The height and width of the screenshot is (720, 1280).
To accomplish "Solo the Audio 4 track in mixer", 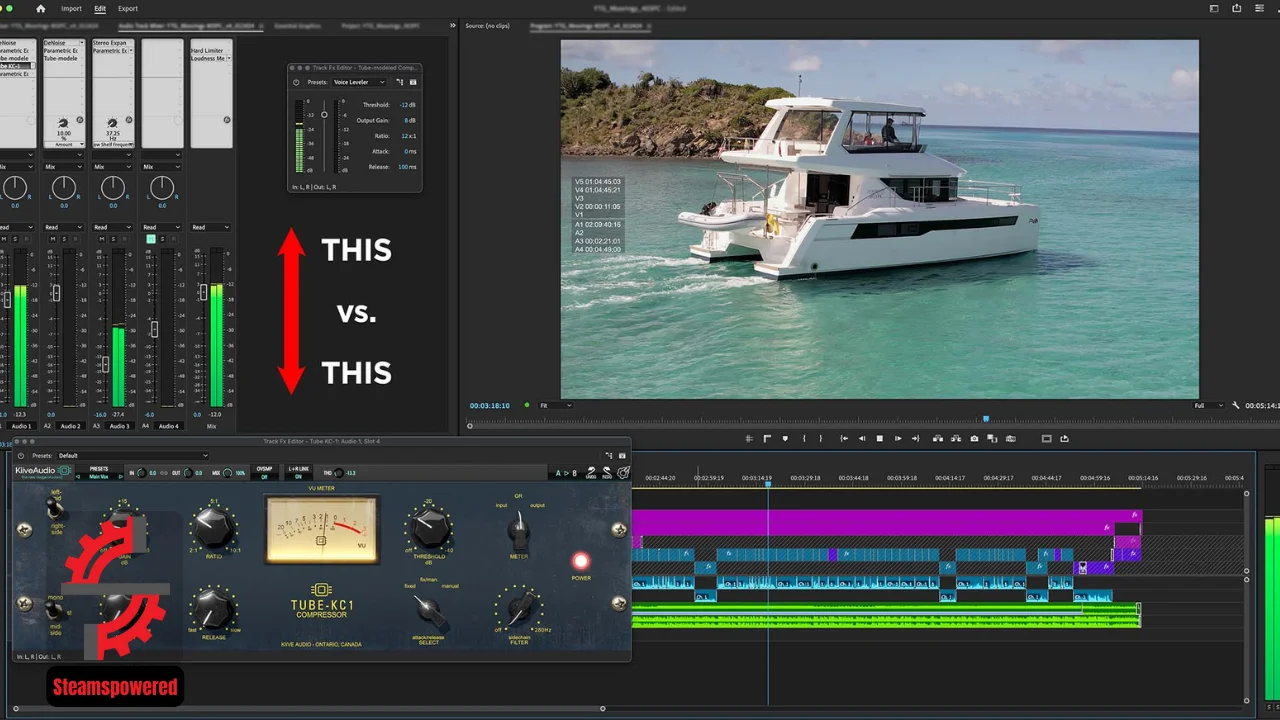I will (x=162, y=239).
